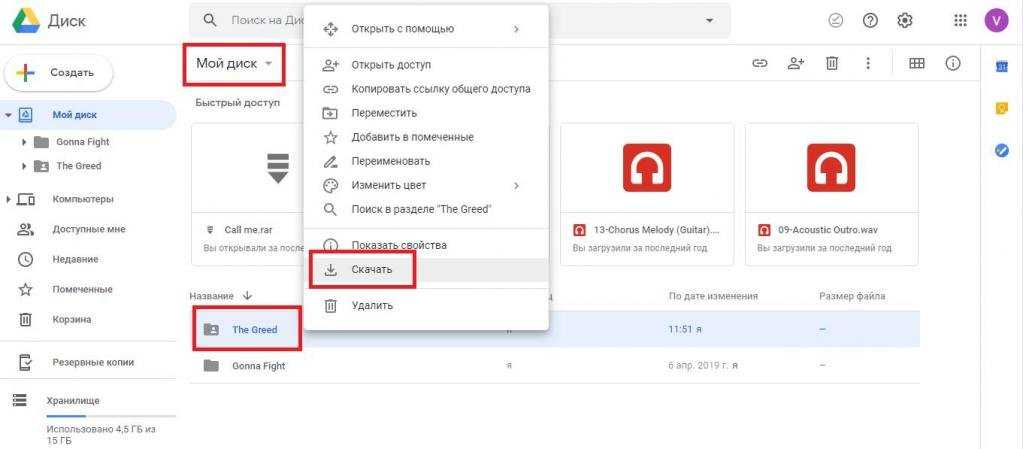Open the info details panel icon
The image size is (1023, 449).
[953, 63]
